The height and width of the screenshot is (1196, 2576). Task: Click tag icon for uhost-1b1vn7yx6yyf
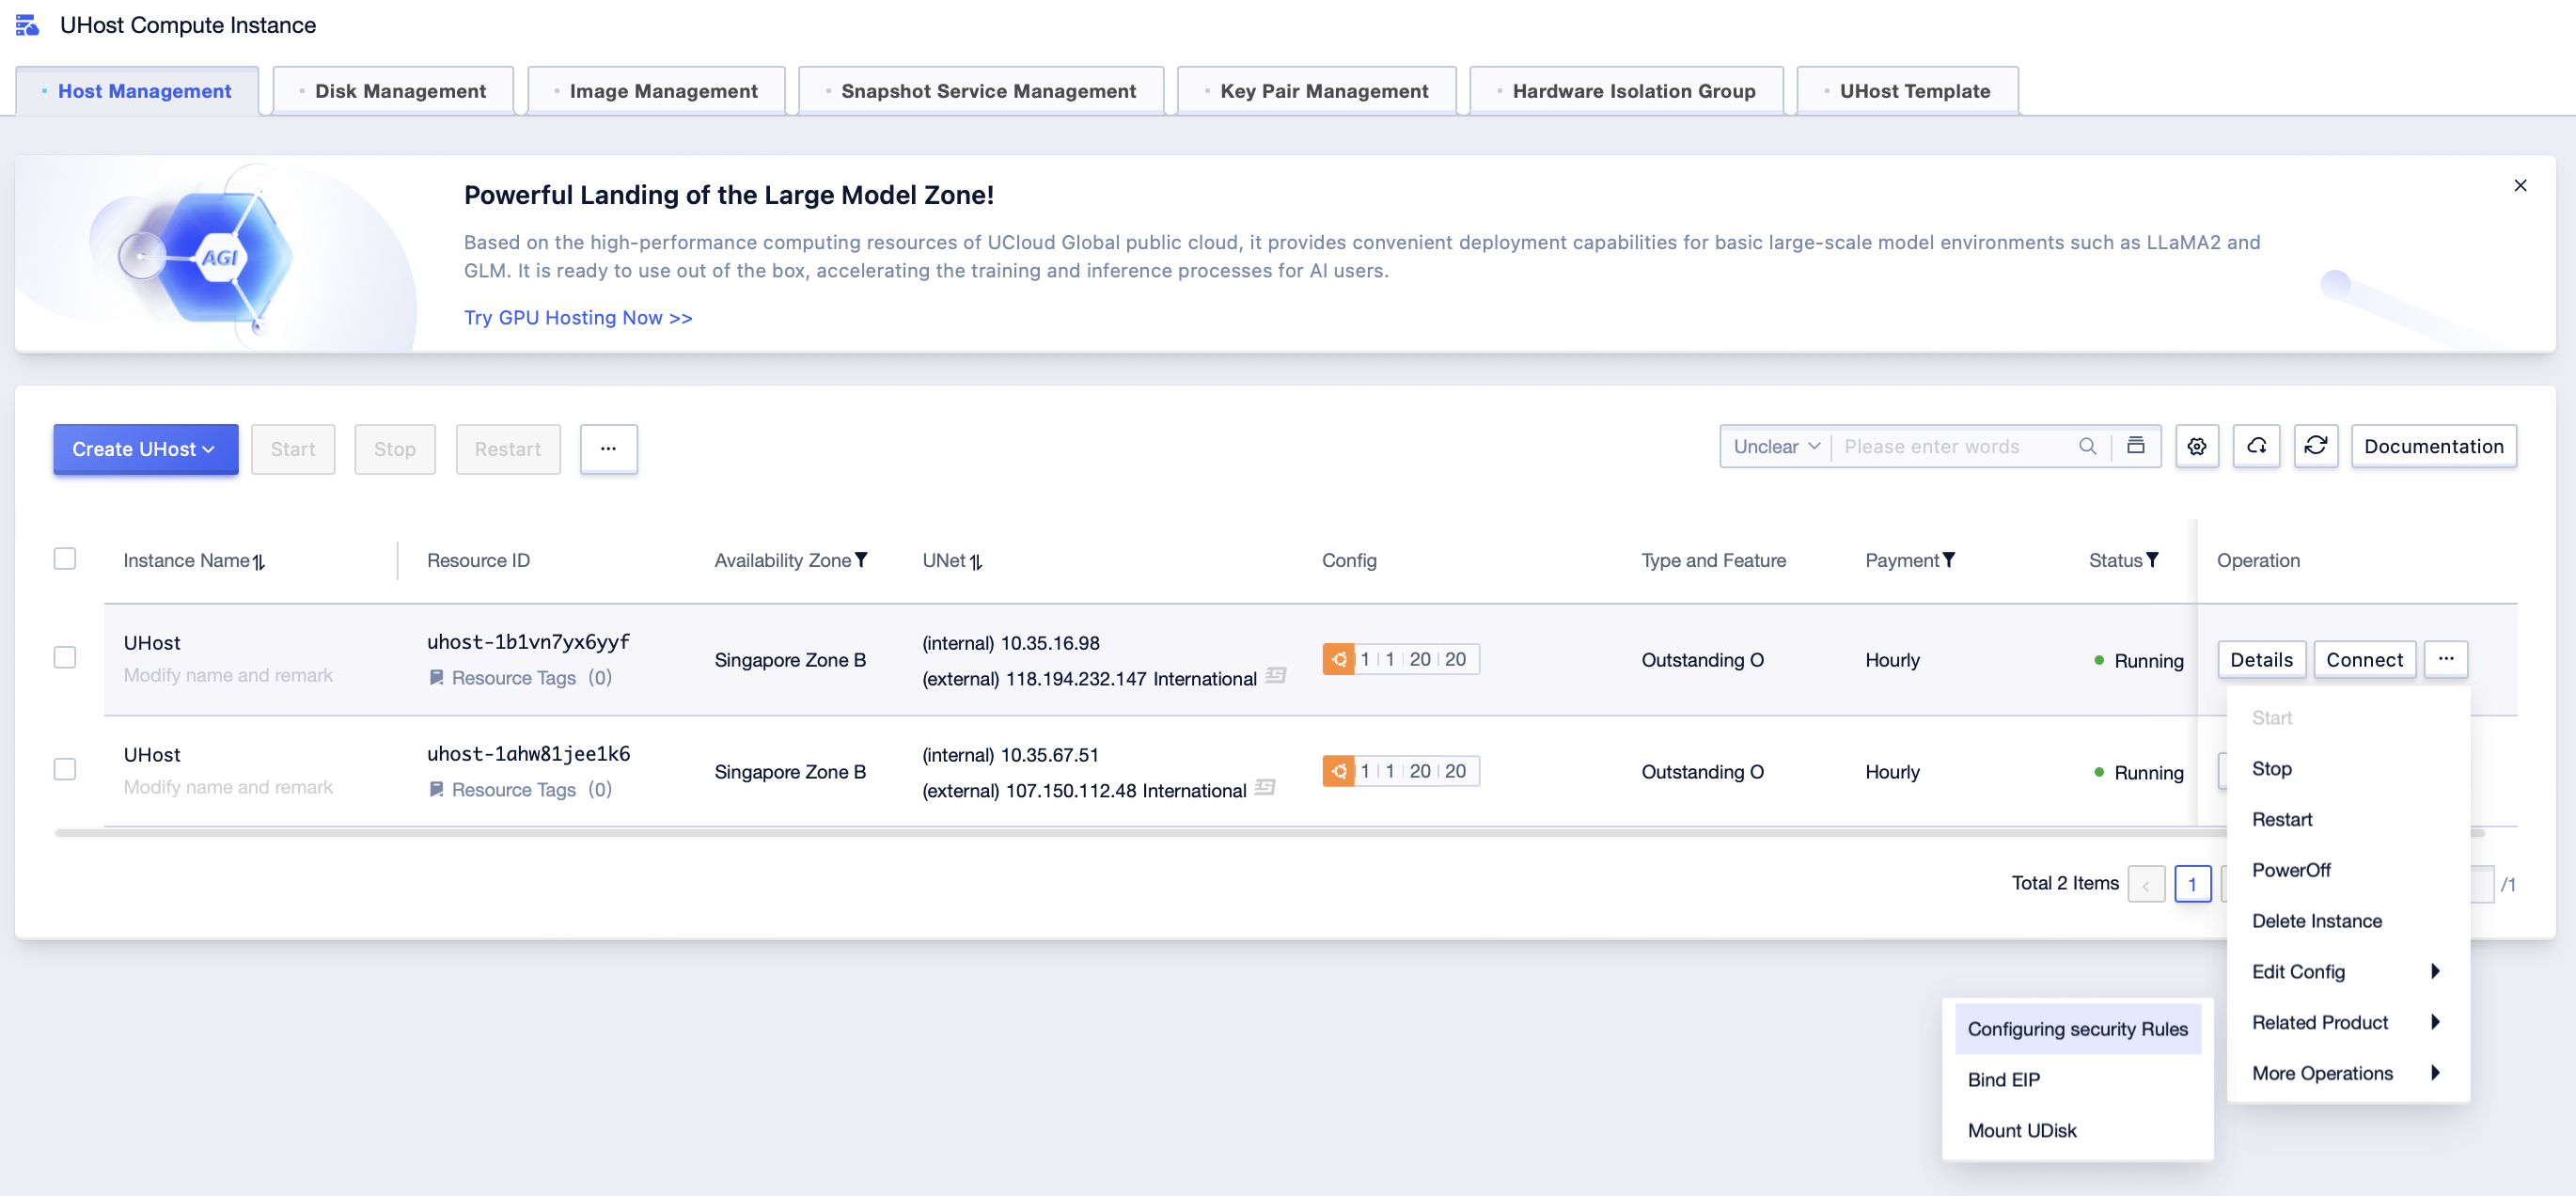coord(436,678)
